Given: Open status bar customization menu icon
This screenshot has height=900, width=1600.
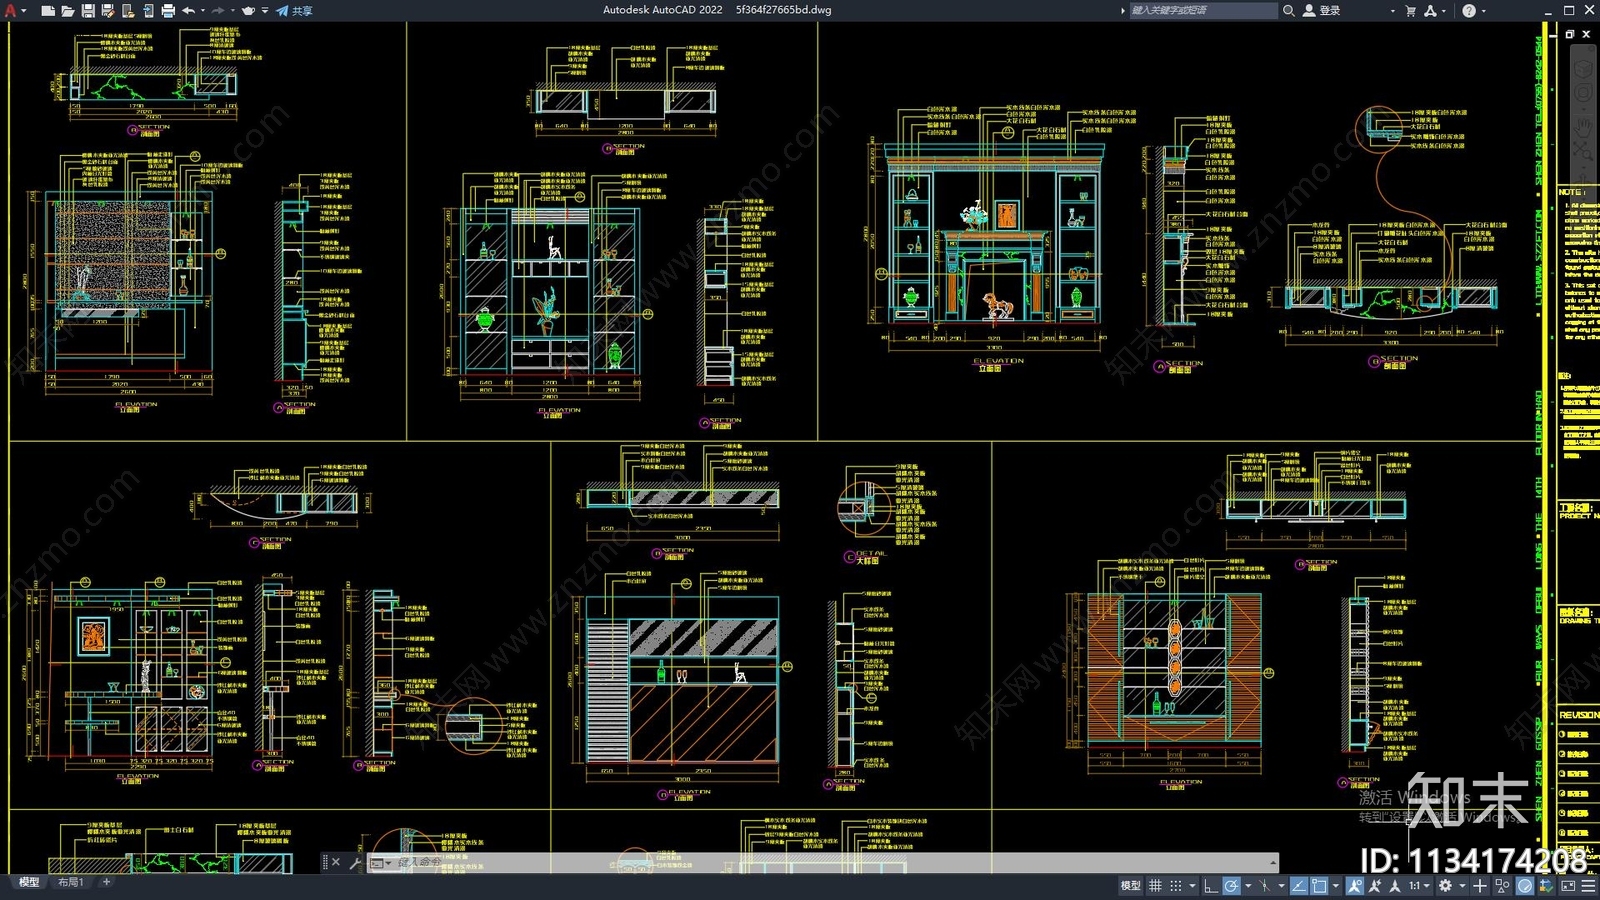Looking at the screenshot, I should click(1588, 885).
